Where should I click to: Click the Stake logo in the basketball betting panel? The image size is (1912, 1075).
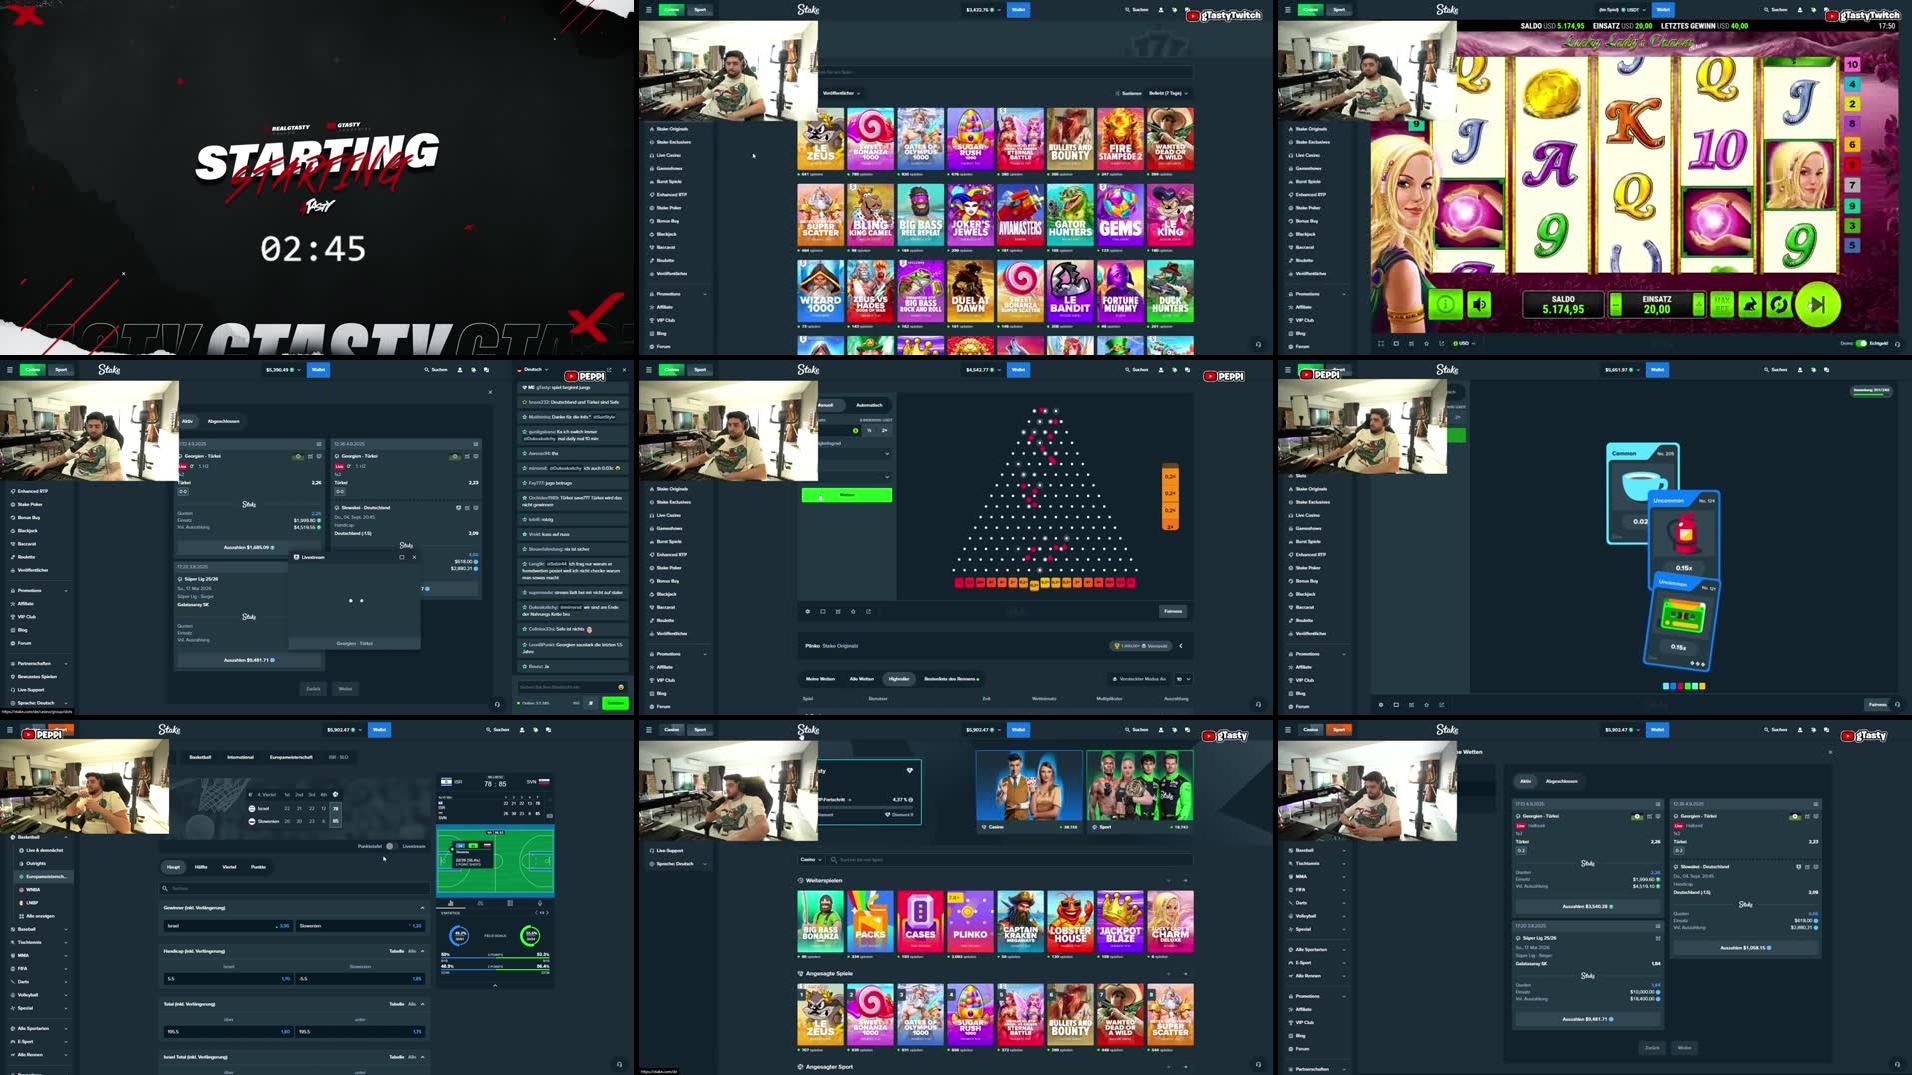coord(169,730)
